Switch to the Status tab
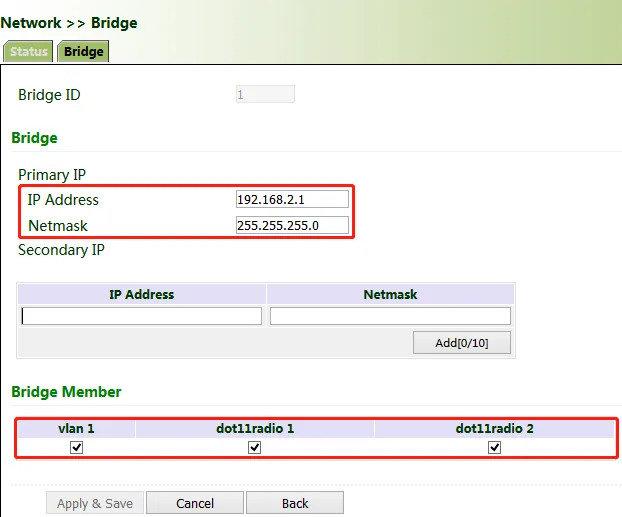 coord(28,51)
